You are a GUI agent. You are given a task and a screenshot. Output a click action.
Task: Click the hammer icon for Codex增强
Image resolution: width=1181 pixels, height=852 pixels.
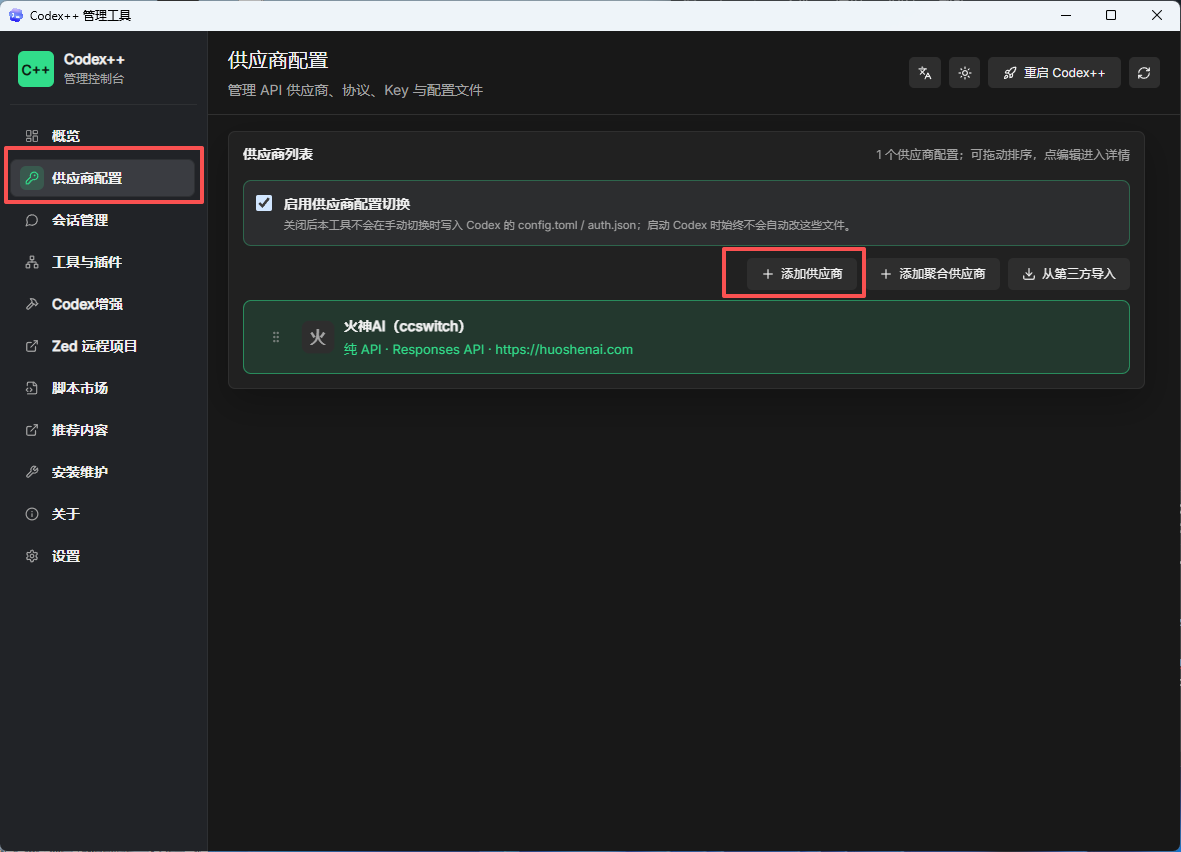click(32, 304)
